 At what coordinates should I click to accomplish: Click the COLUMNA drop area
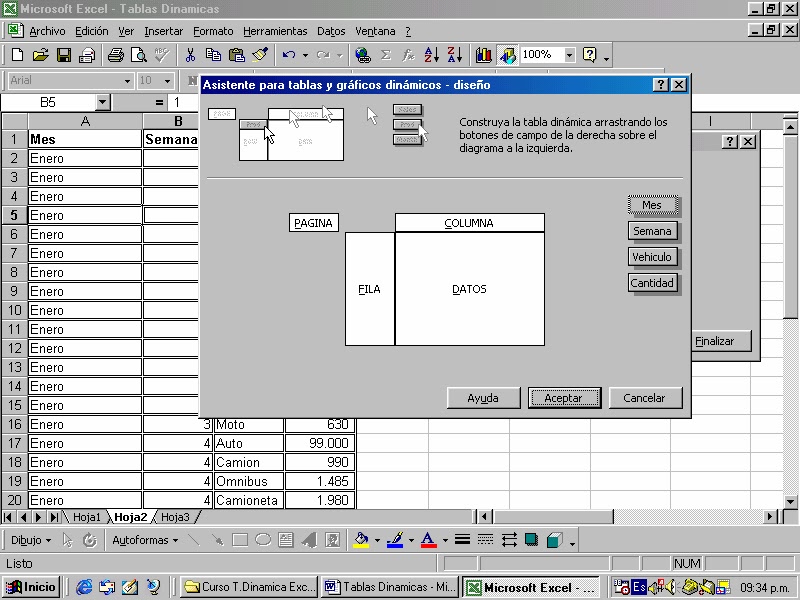[x=470, y=223]
